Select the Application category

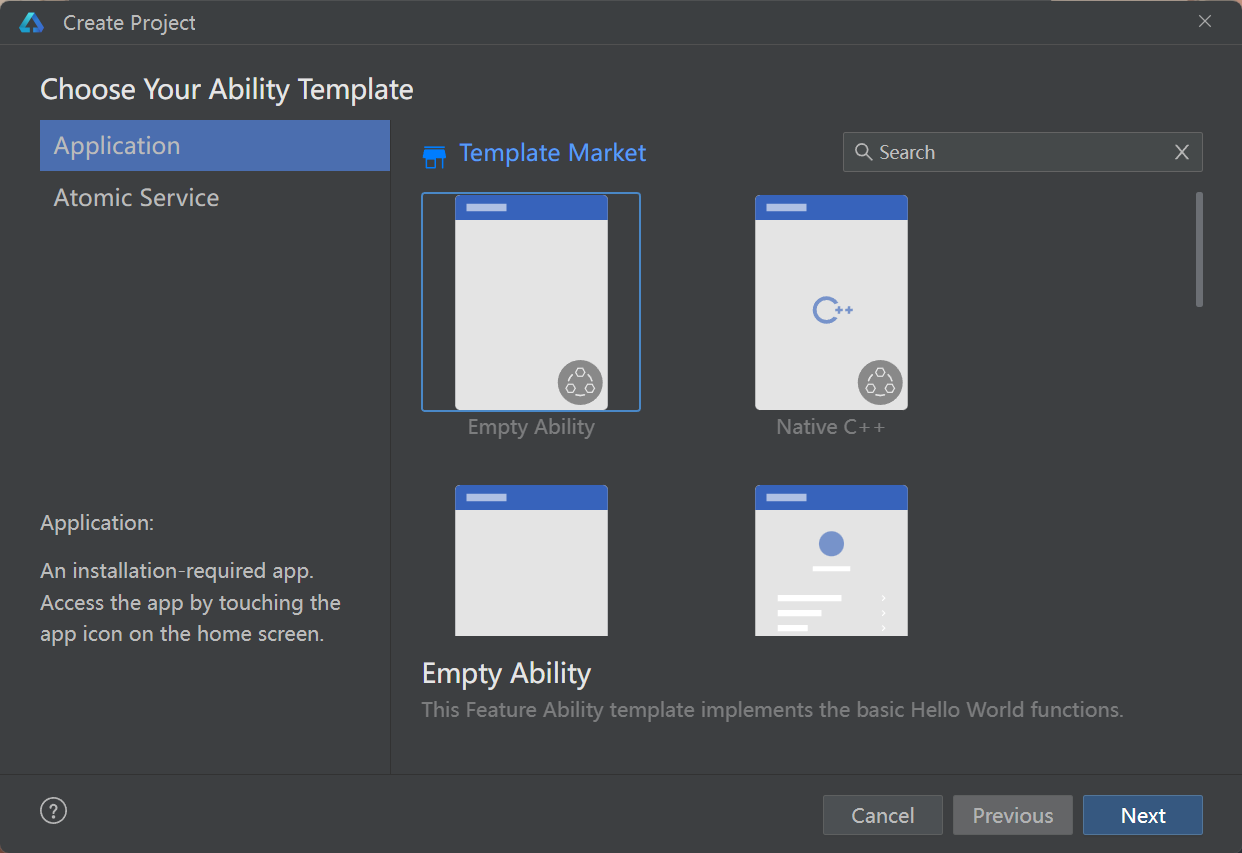coord(214,146)
